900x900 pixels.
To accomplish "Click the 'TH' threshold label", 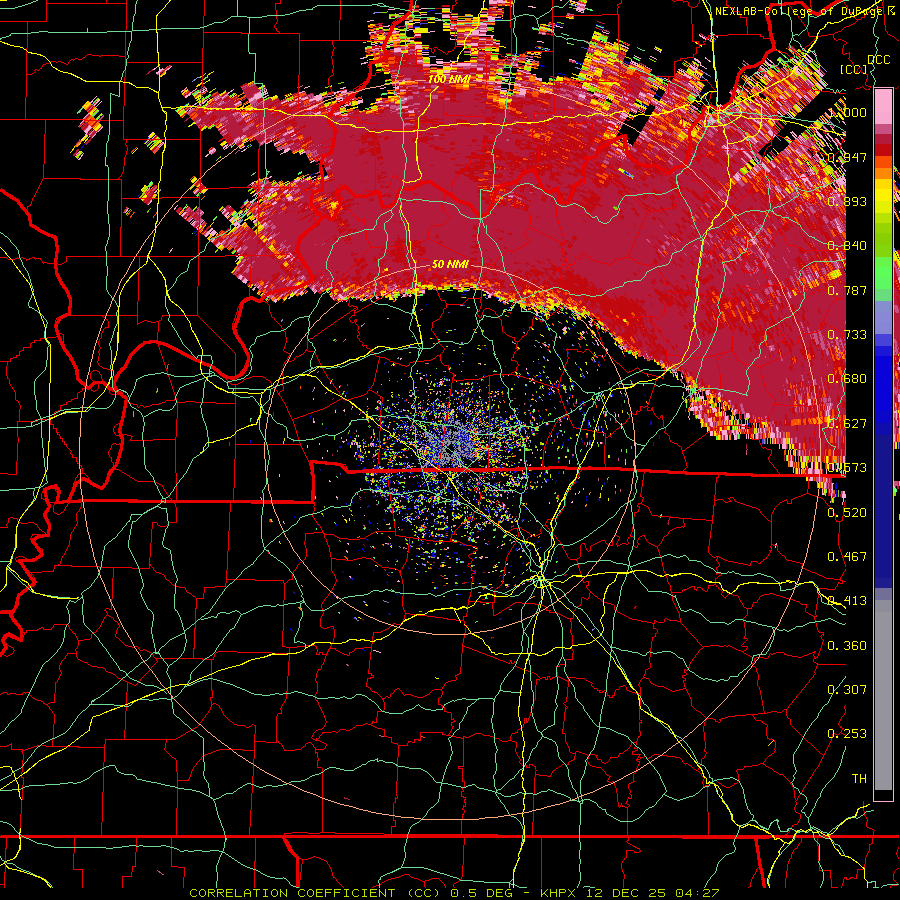I will tap(859, 779).
